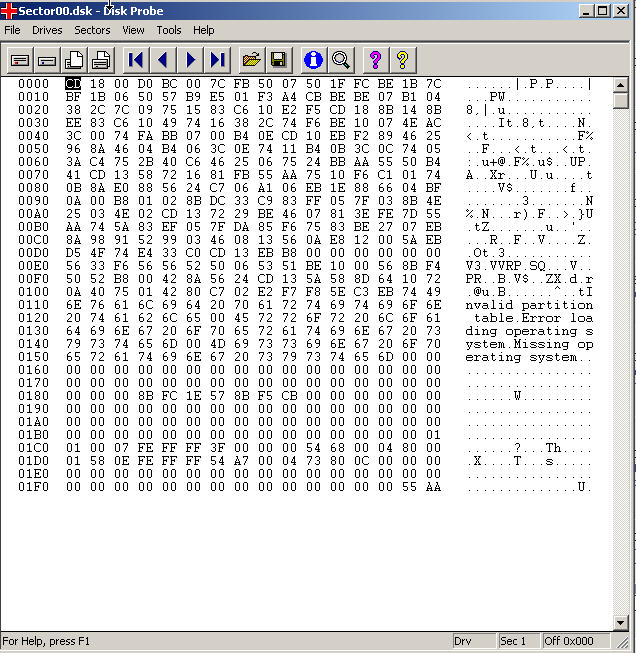
Task: Click the offset label 01B0
Action: click(33, 435)
